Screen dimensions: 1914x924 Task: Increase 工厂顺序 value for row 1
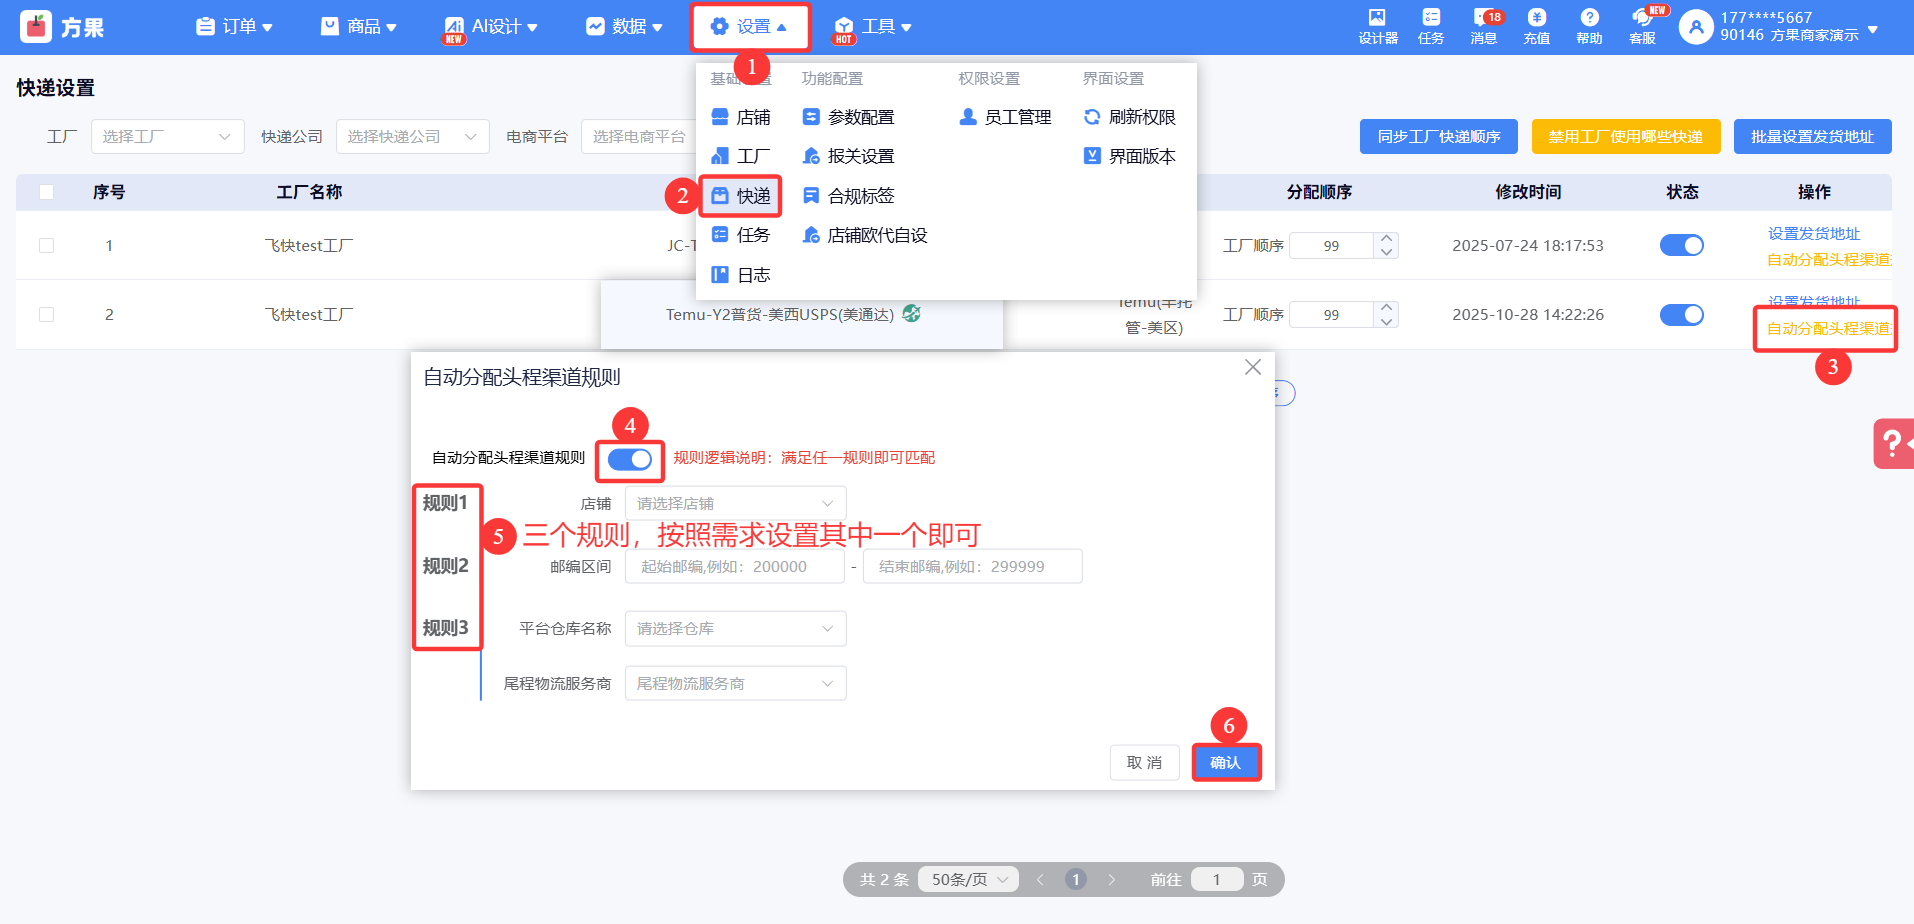click(1386, 239)
